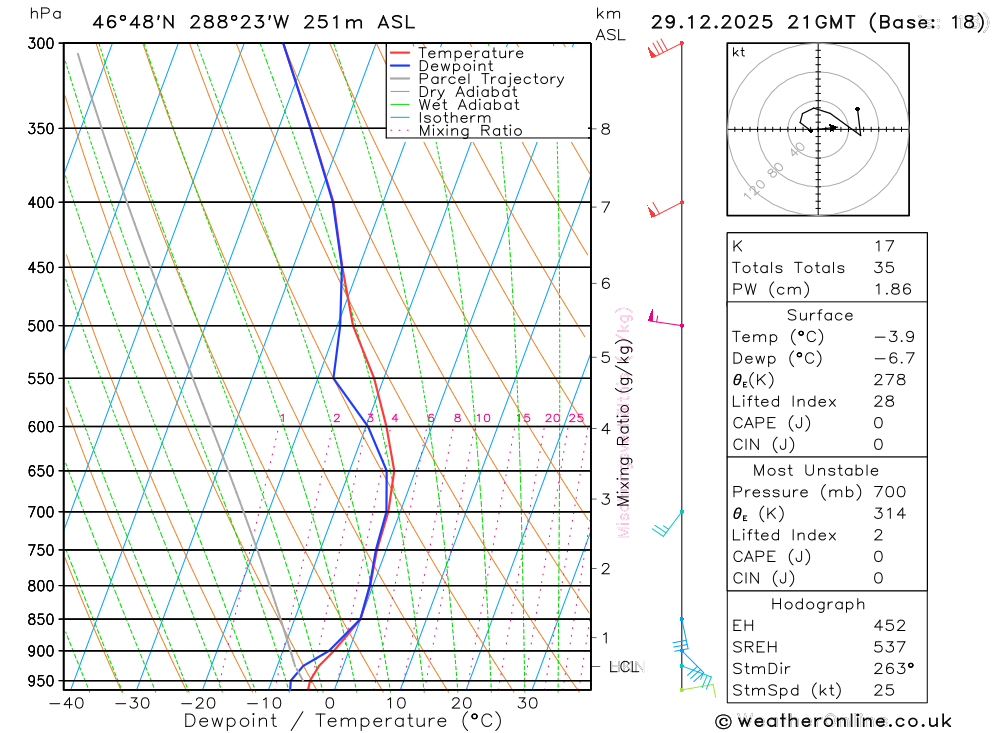
Task: Click the blue Dewpoint line swatch in legend
Action: 400,66
